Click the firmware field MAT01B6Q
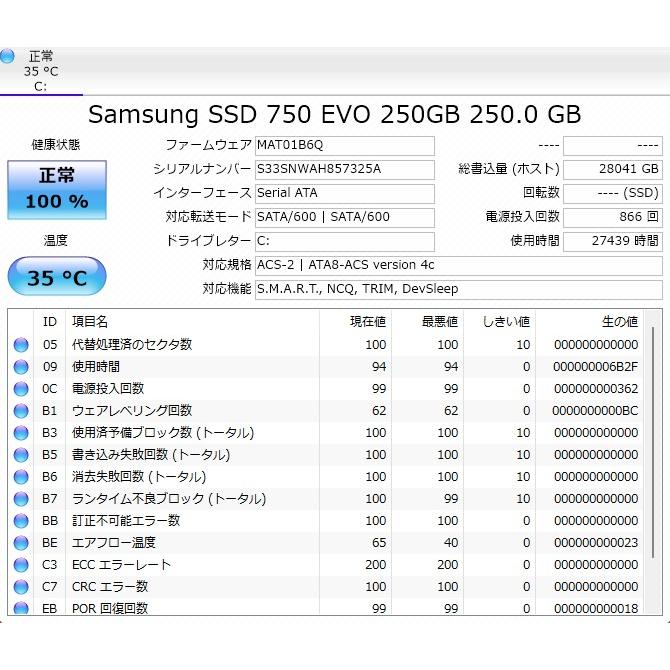Image resolution: width=670 pixels, height=670 pixels. point(345,146)
